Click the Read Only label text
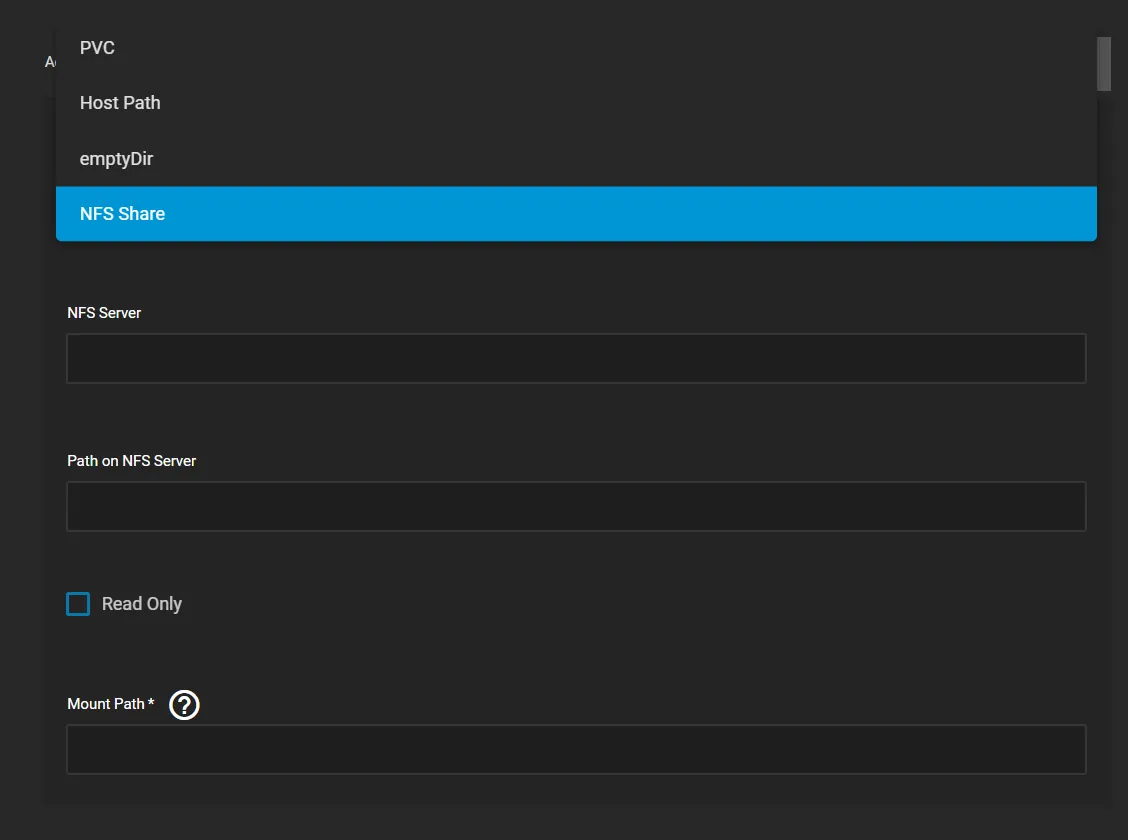Viewport: 1128px width, 840px height. (x=140, y=603)
